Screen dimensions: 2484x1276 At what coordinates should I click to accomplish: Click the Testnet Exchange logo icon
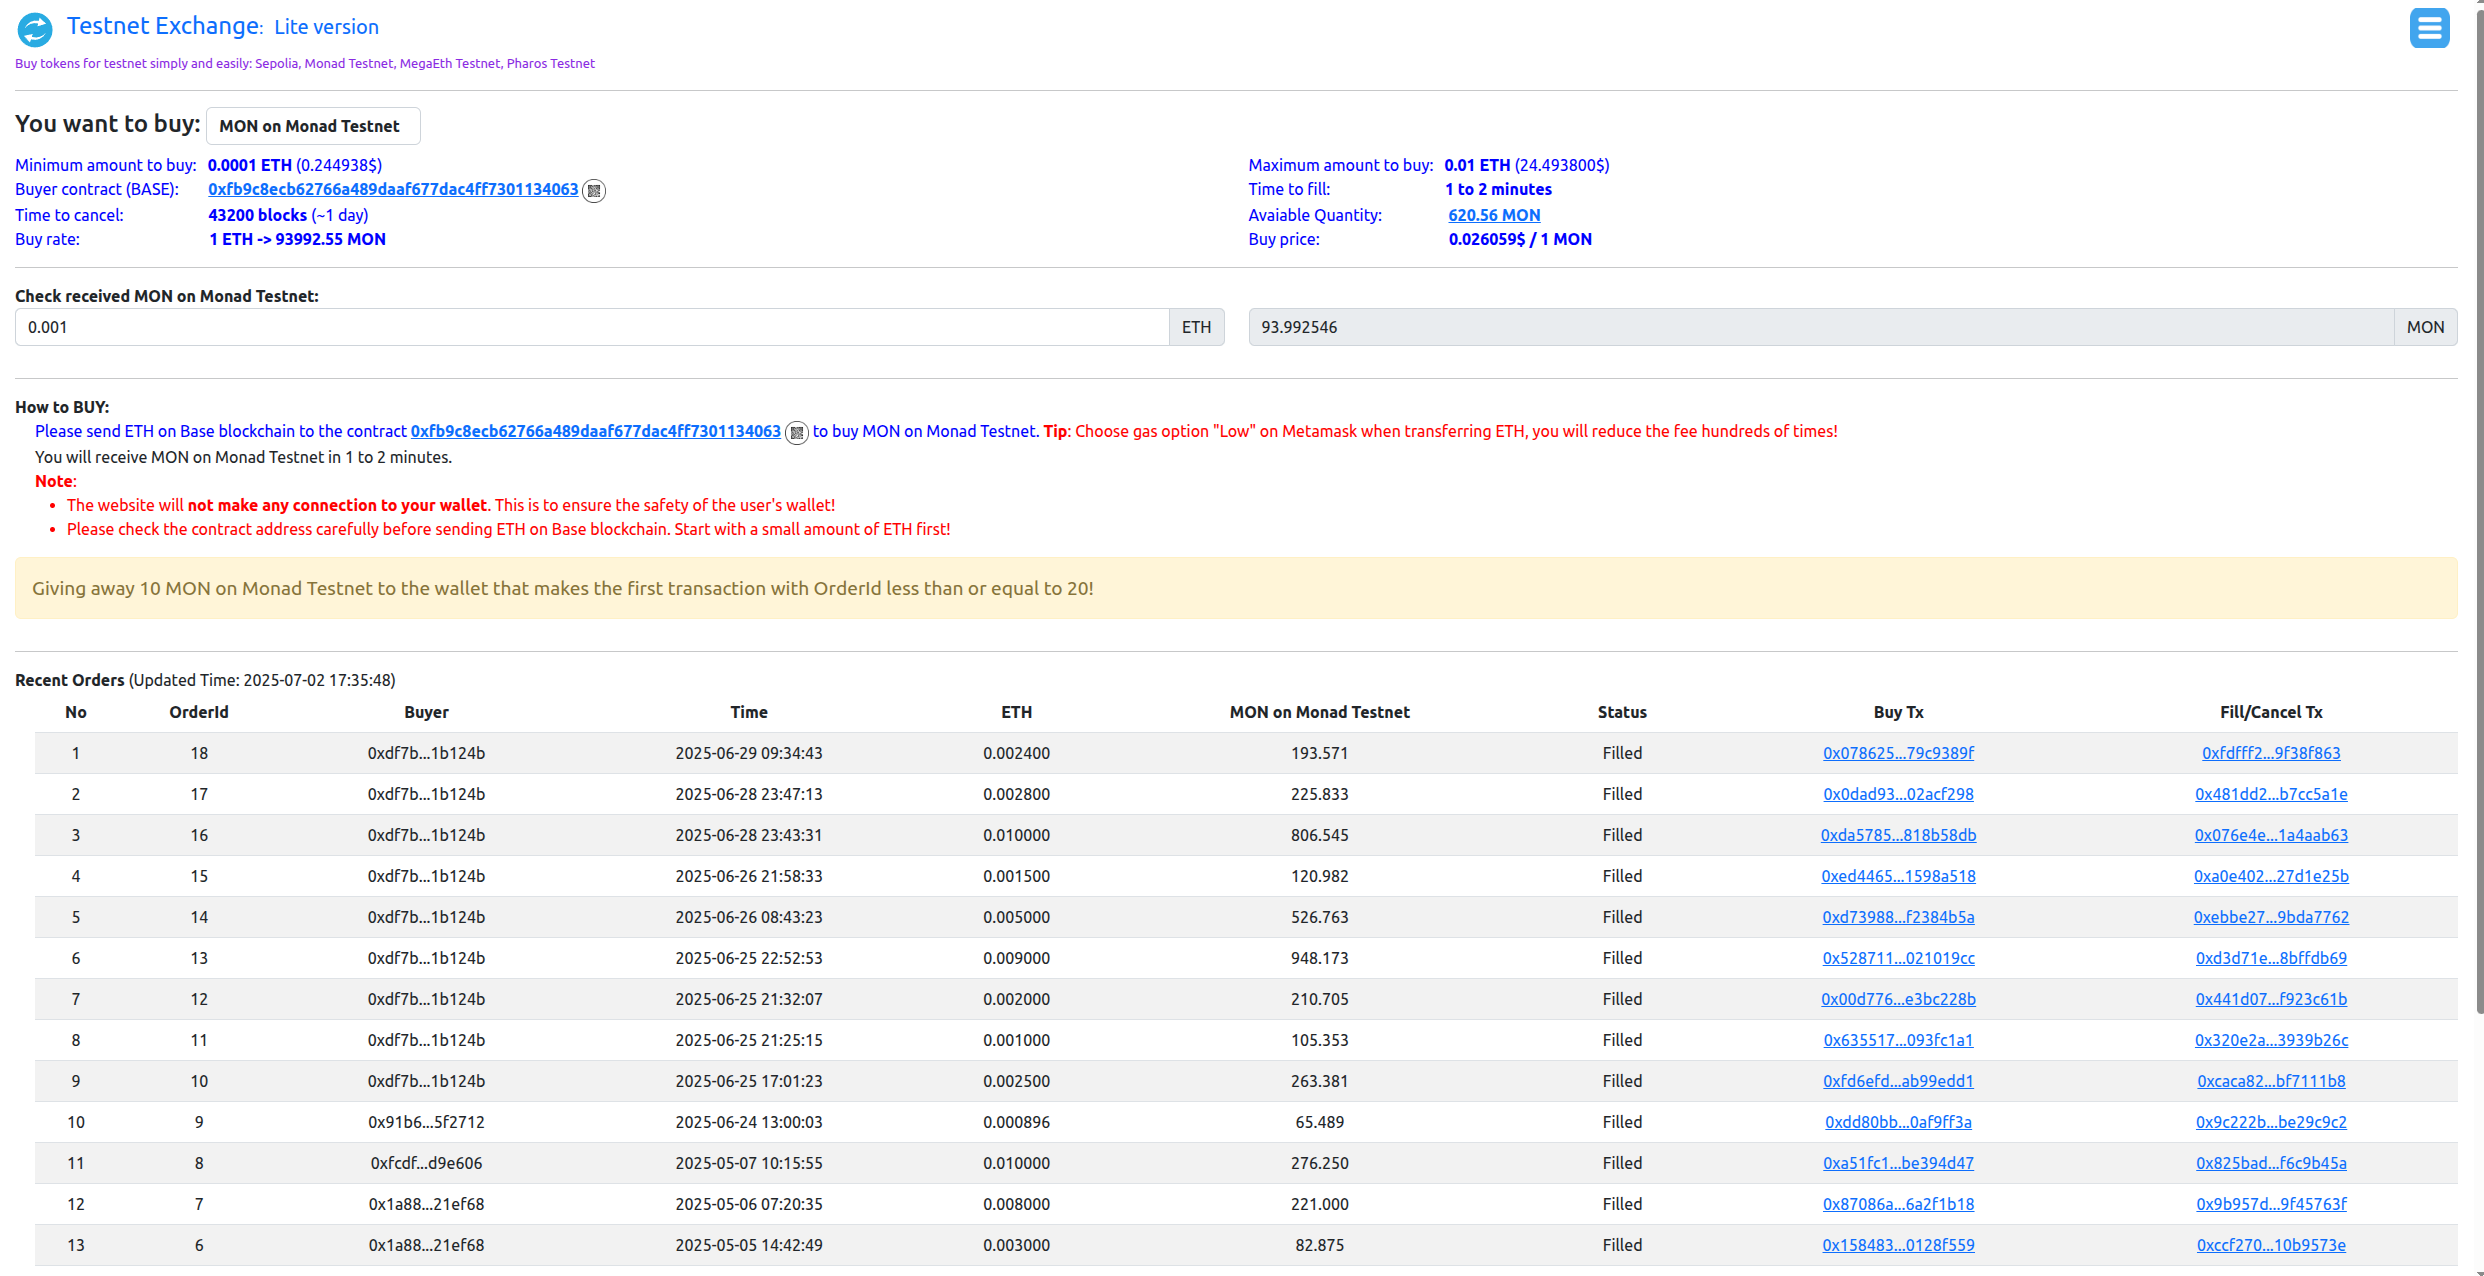coord(35,29)
